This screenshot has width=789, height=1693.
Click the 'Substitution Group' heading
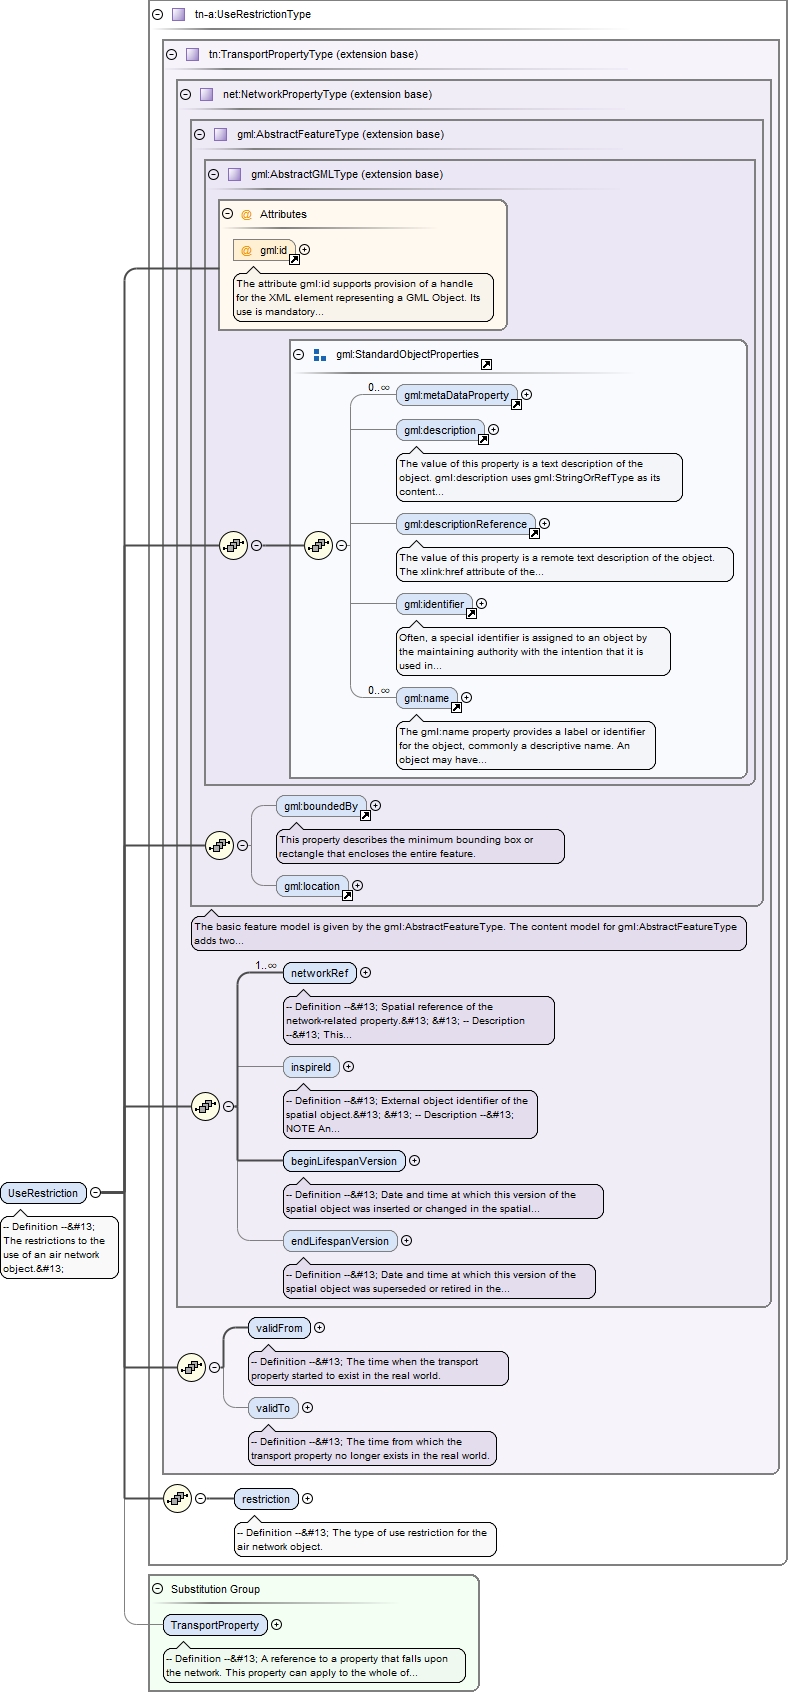[x=215, y=1589]
